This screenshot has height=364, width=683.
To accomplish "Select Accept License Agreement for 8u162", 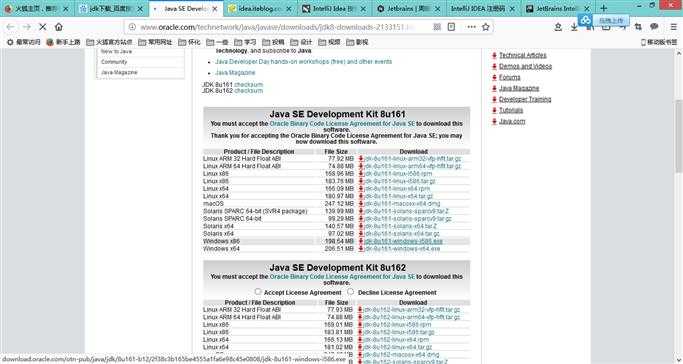I will click(258, 292).
